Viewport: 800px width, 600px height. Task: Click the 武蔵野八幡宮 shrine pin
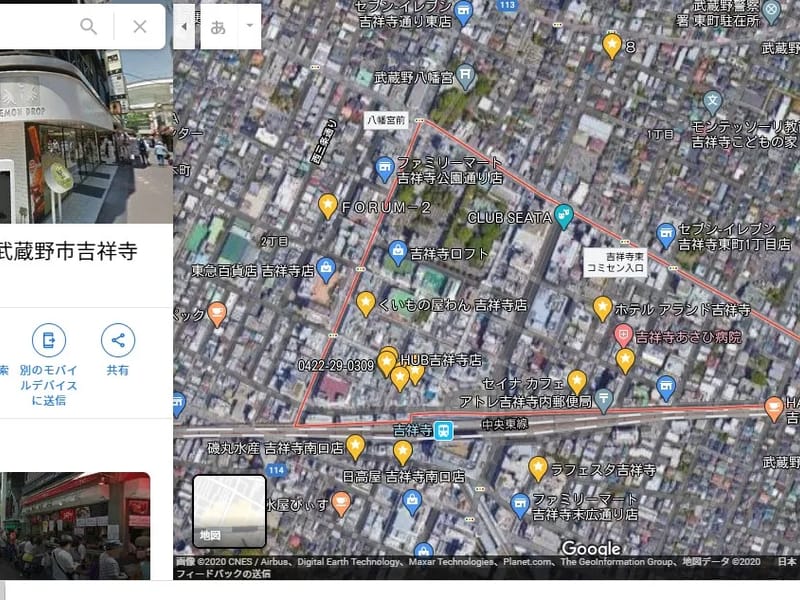pyautogui.click(x=465, y=77)
